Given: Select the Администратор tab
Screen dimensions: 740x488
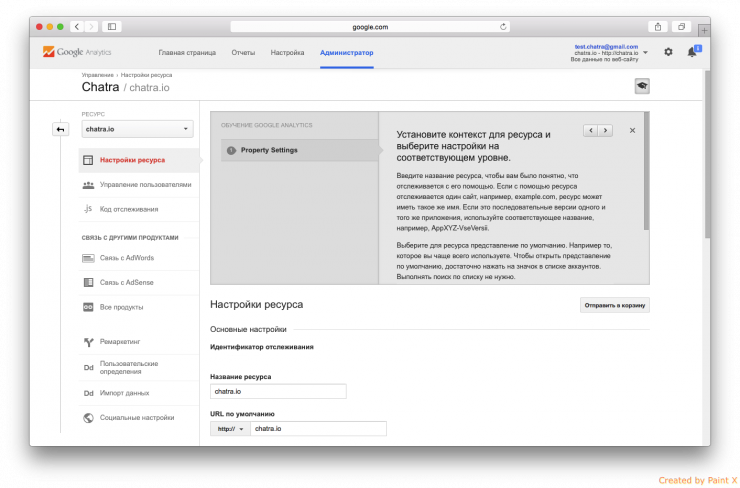Looking at the screenshot, I should [x=347, y=52].
